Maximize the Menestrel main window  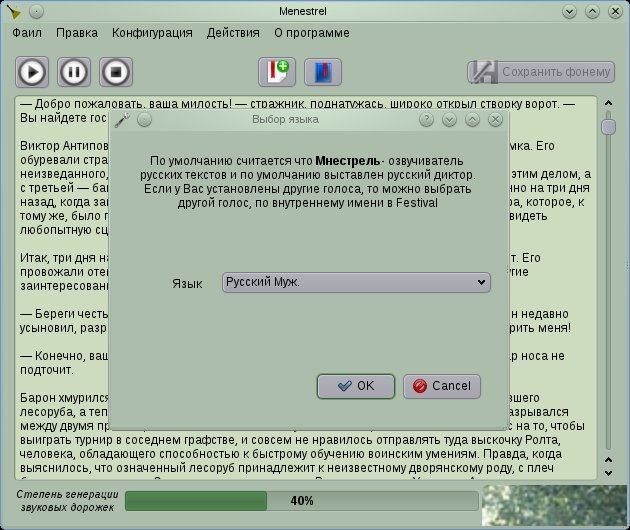tap(592, 12)
